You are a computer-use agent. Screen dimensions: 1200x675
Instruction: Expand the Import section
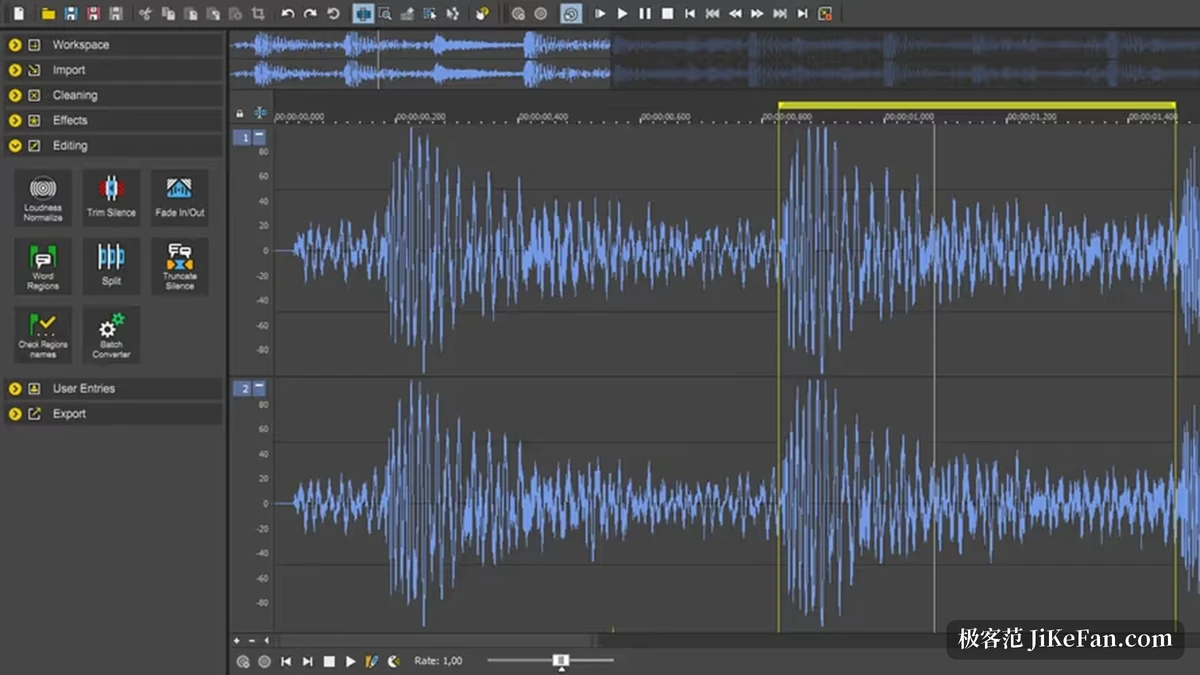pyautogui.click(x=15, y=70)
